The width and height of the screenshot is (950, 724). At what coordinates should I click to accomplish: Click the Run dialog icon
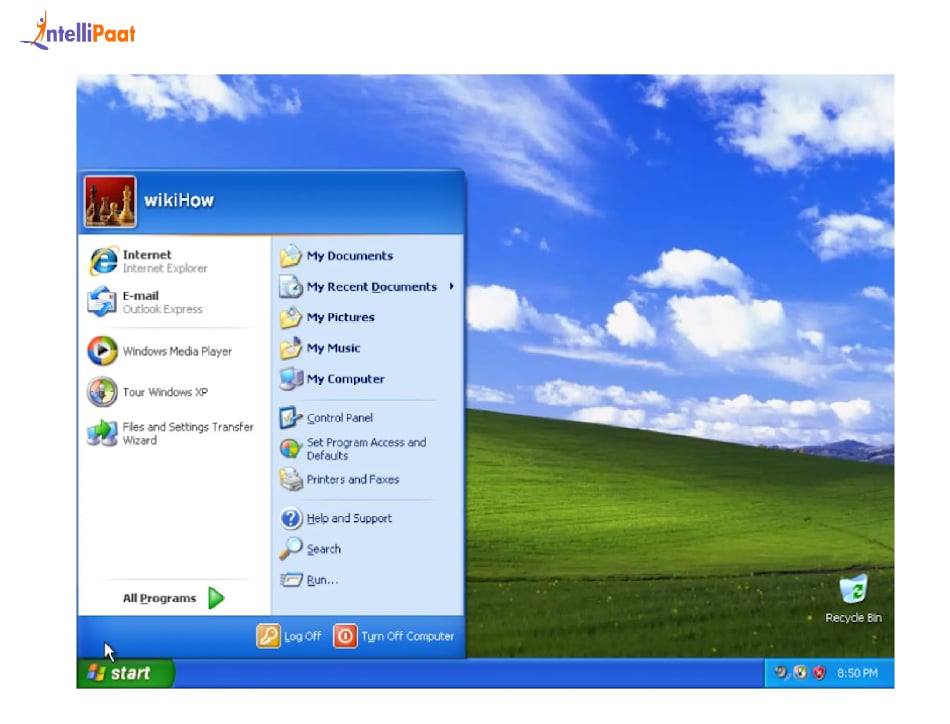(x=291, y=580)
